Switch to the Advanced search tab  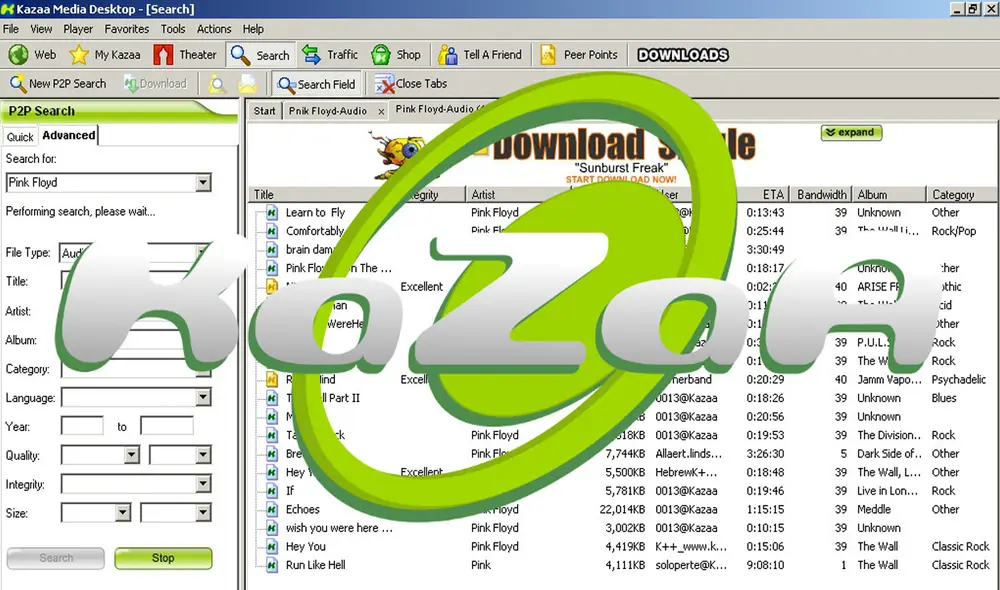(x=68, y=135)
